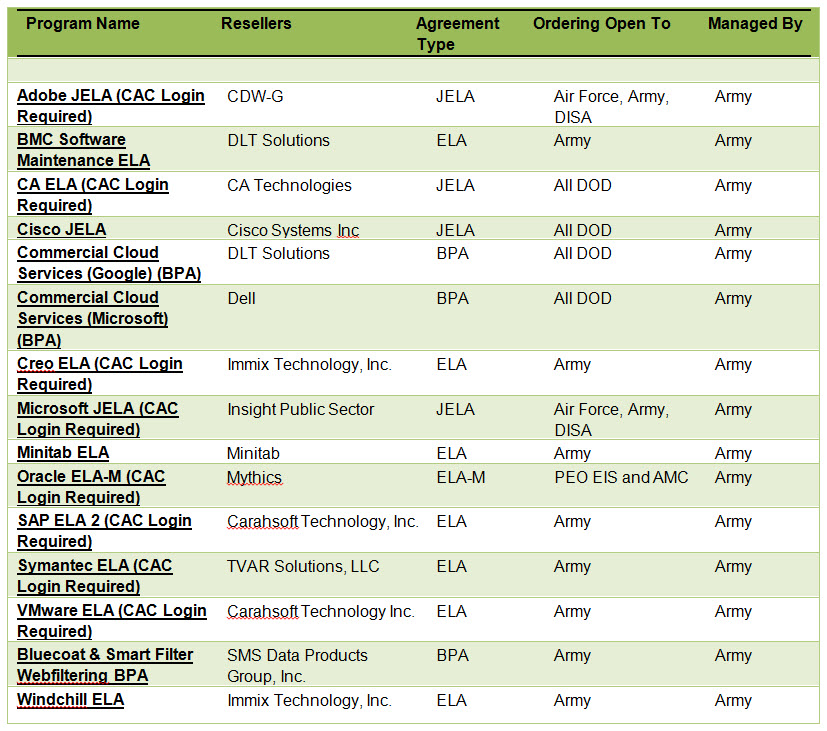Follow the CA ELA (CAC Login Required) link

pyautogui.click(x=93, y=195)
